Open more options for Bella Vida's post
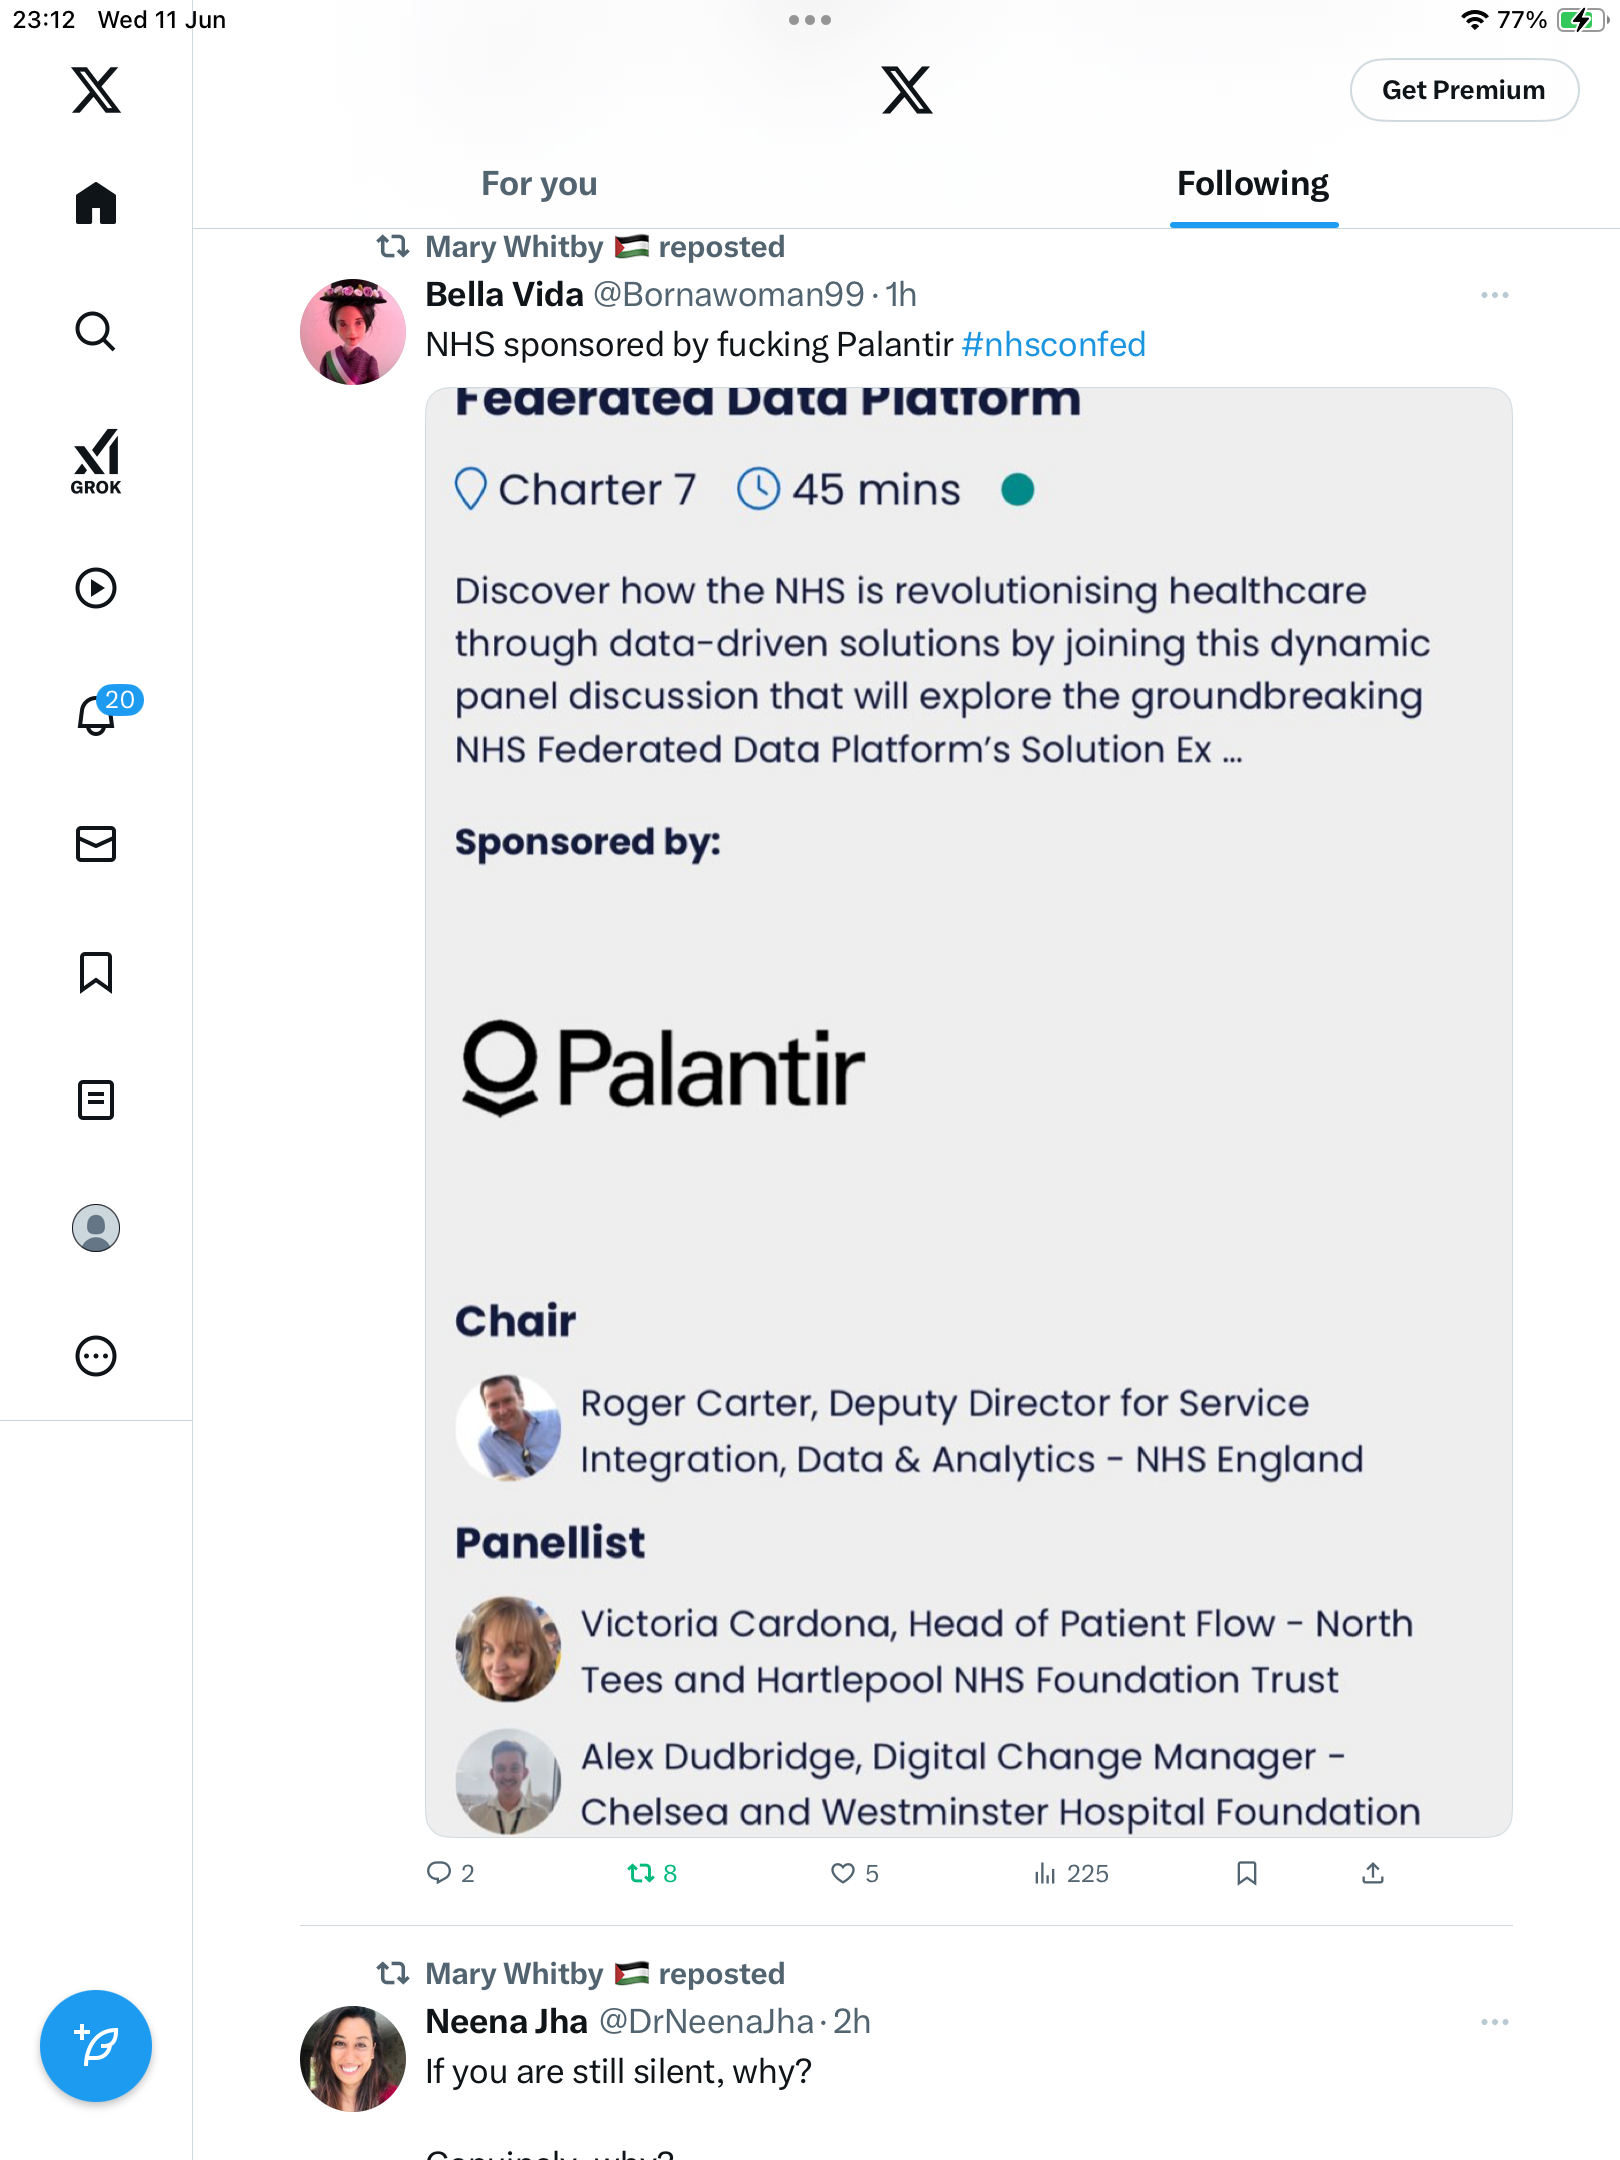 coord(1495,295)
